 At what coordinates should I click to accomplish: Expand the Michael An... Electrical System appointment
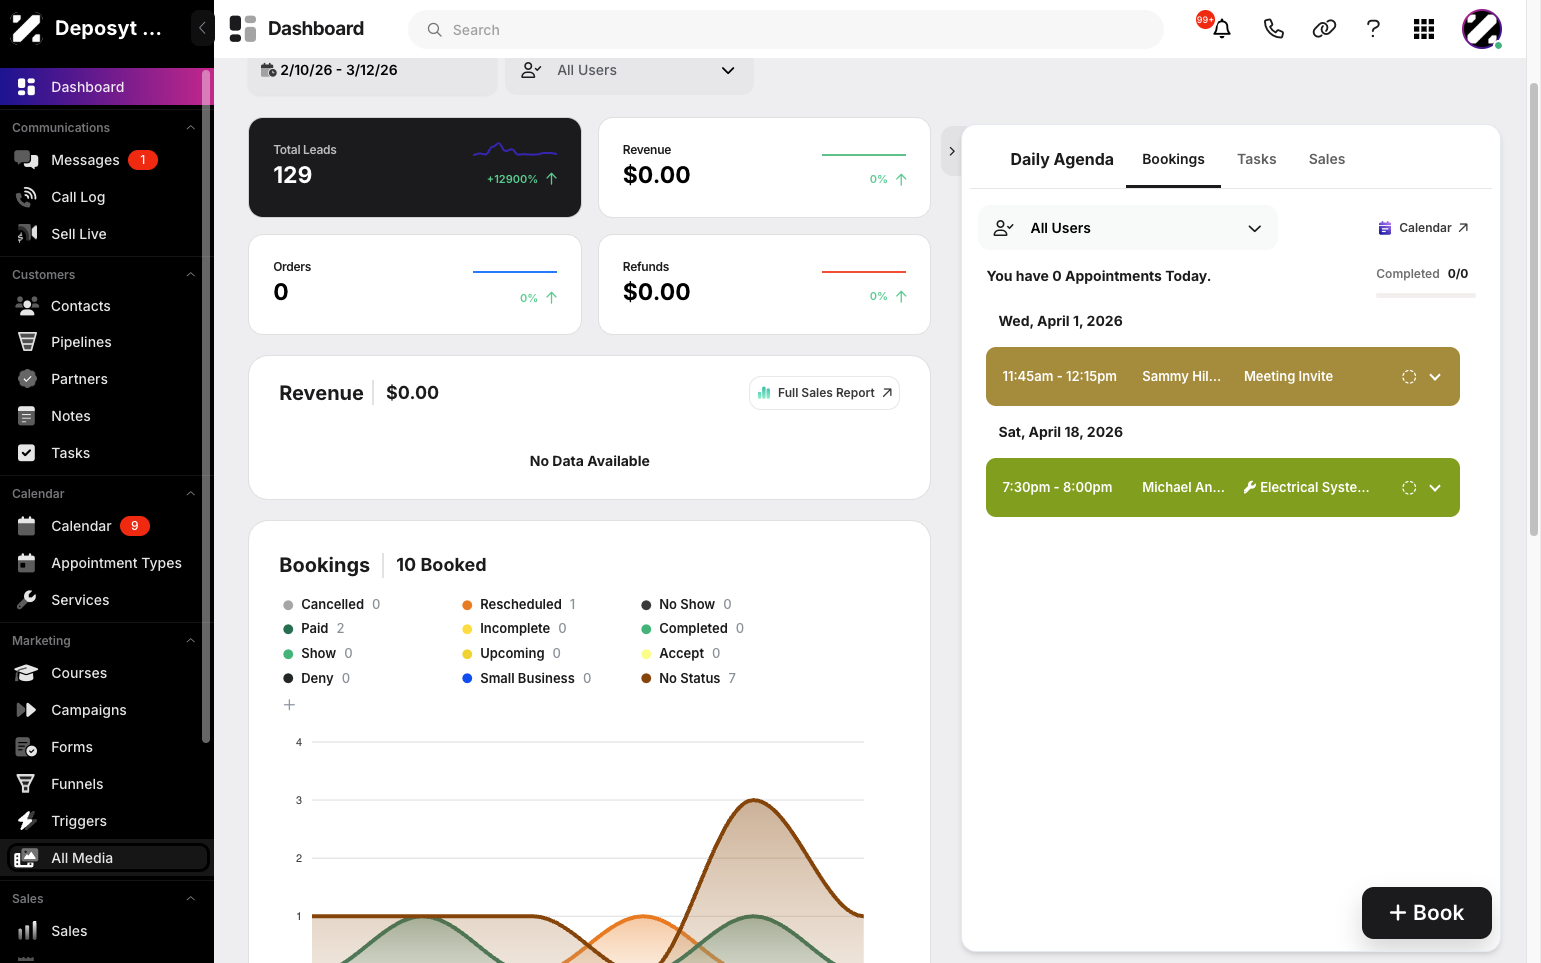pyautogui.click(x=1435, y=488)
